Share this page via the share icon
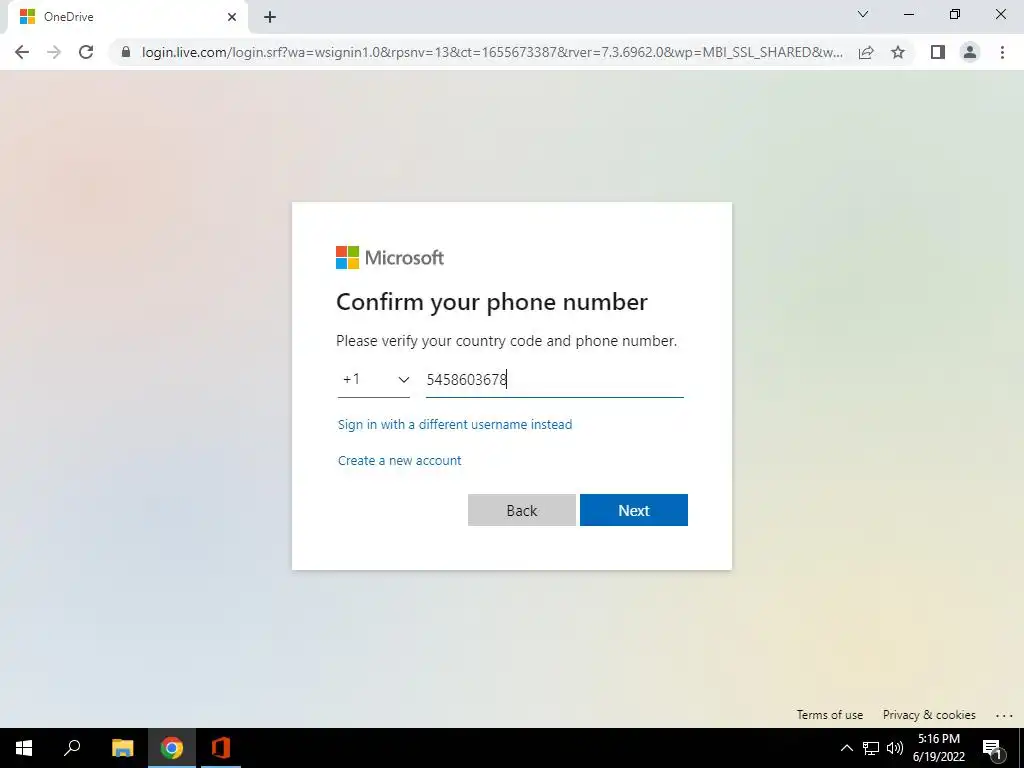The width and height of the screenshot is (1024, 768). [x=866, y=52]
